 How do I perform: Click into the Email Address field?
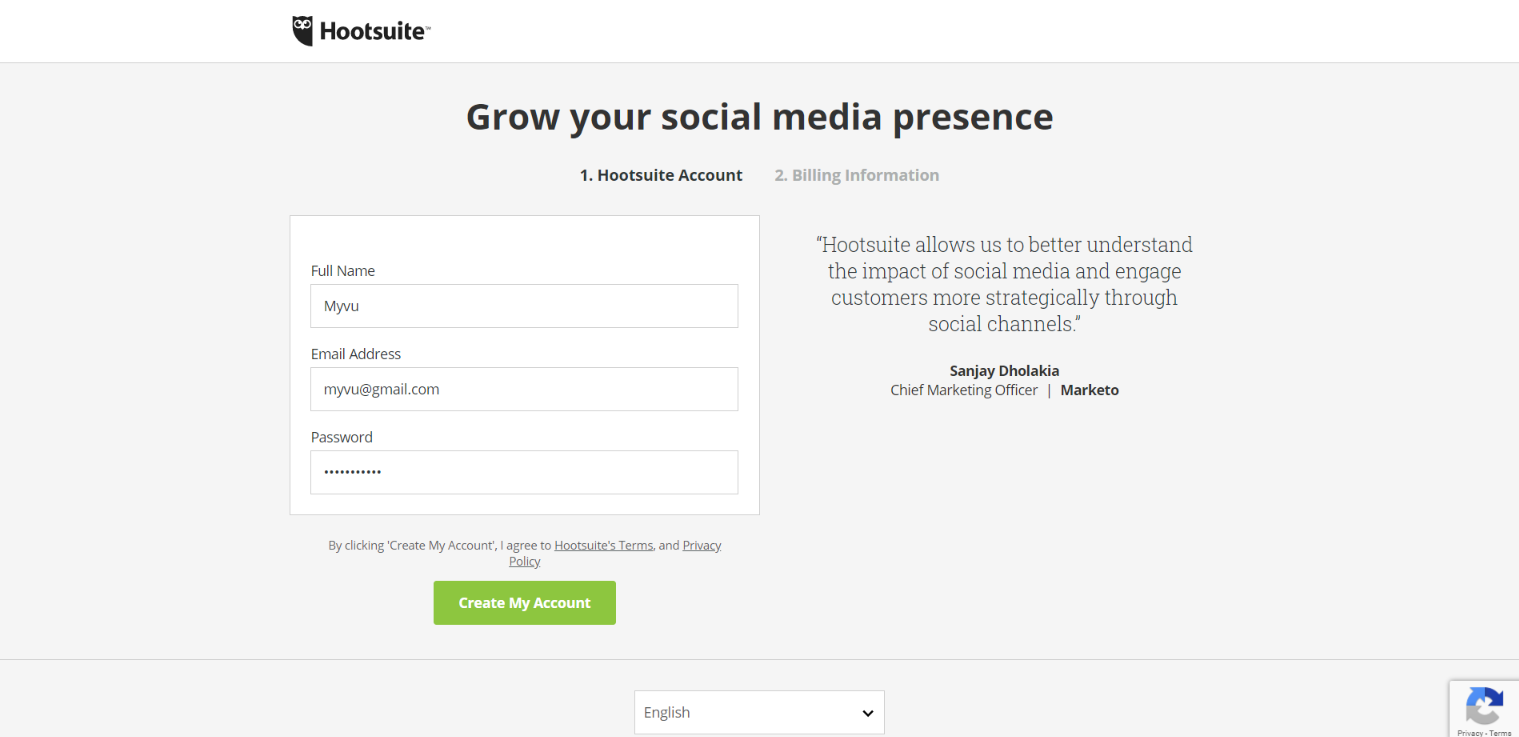[524, 389]
